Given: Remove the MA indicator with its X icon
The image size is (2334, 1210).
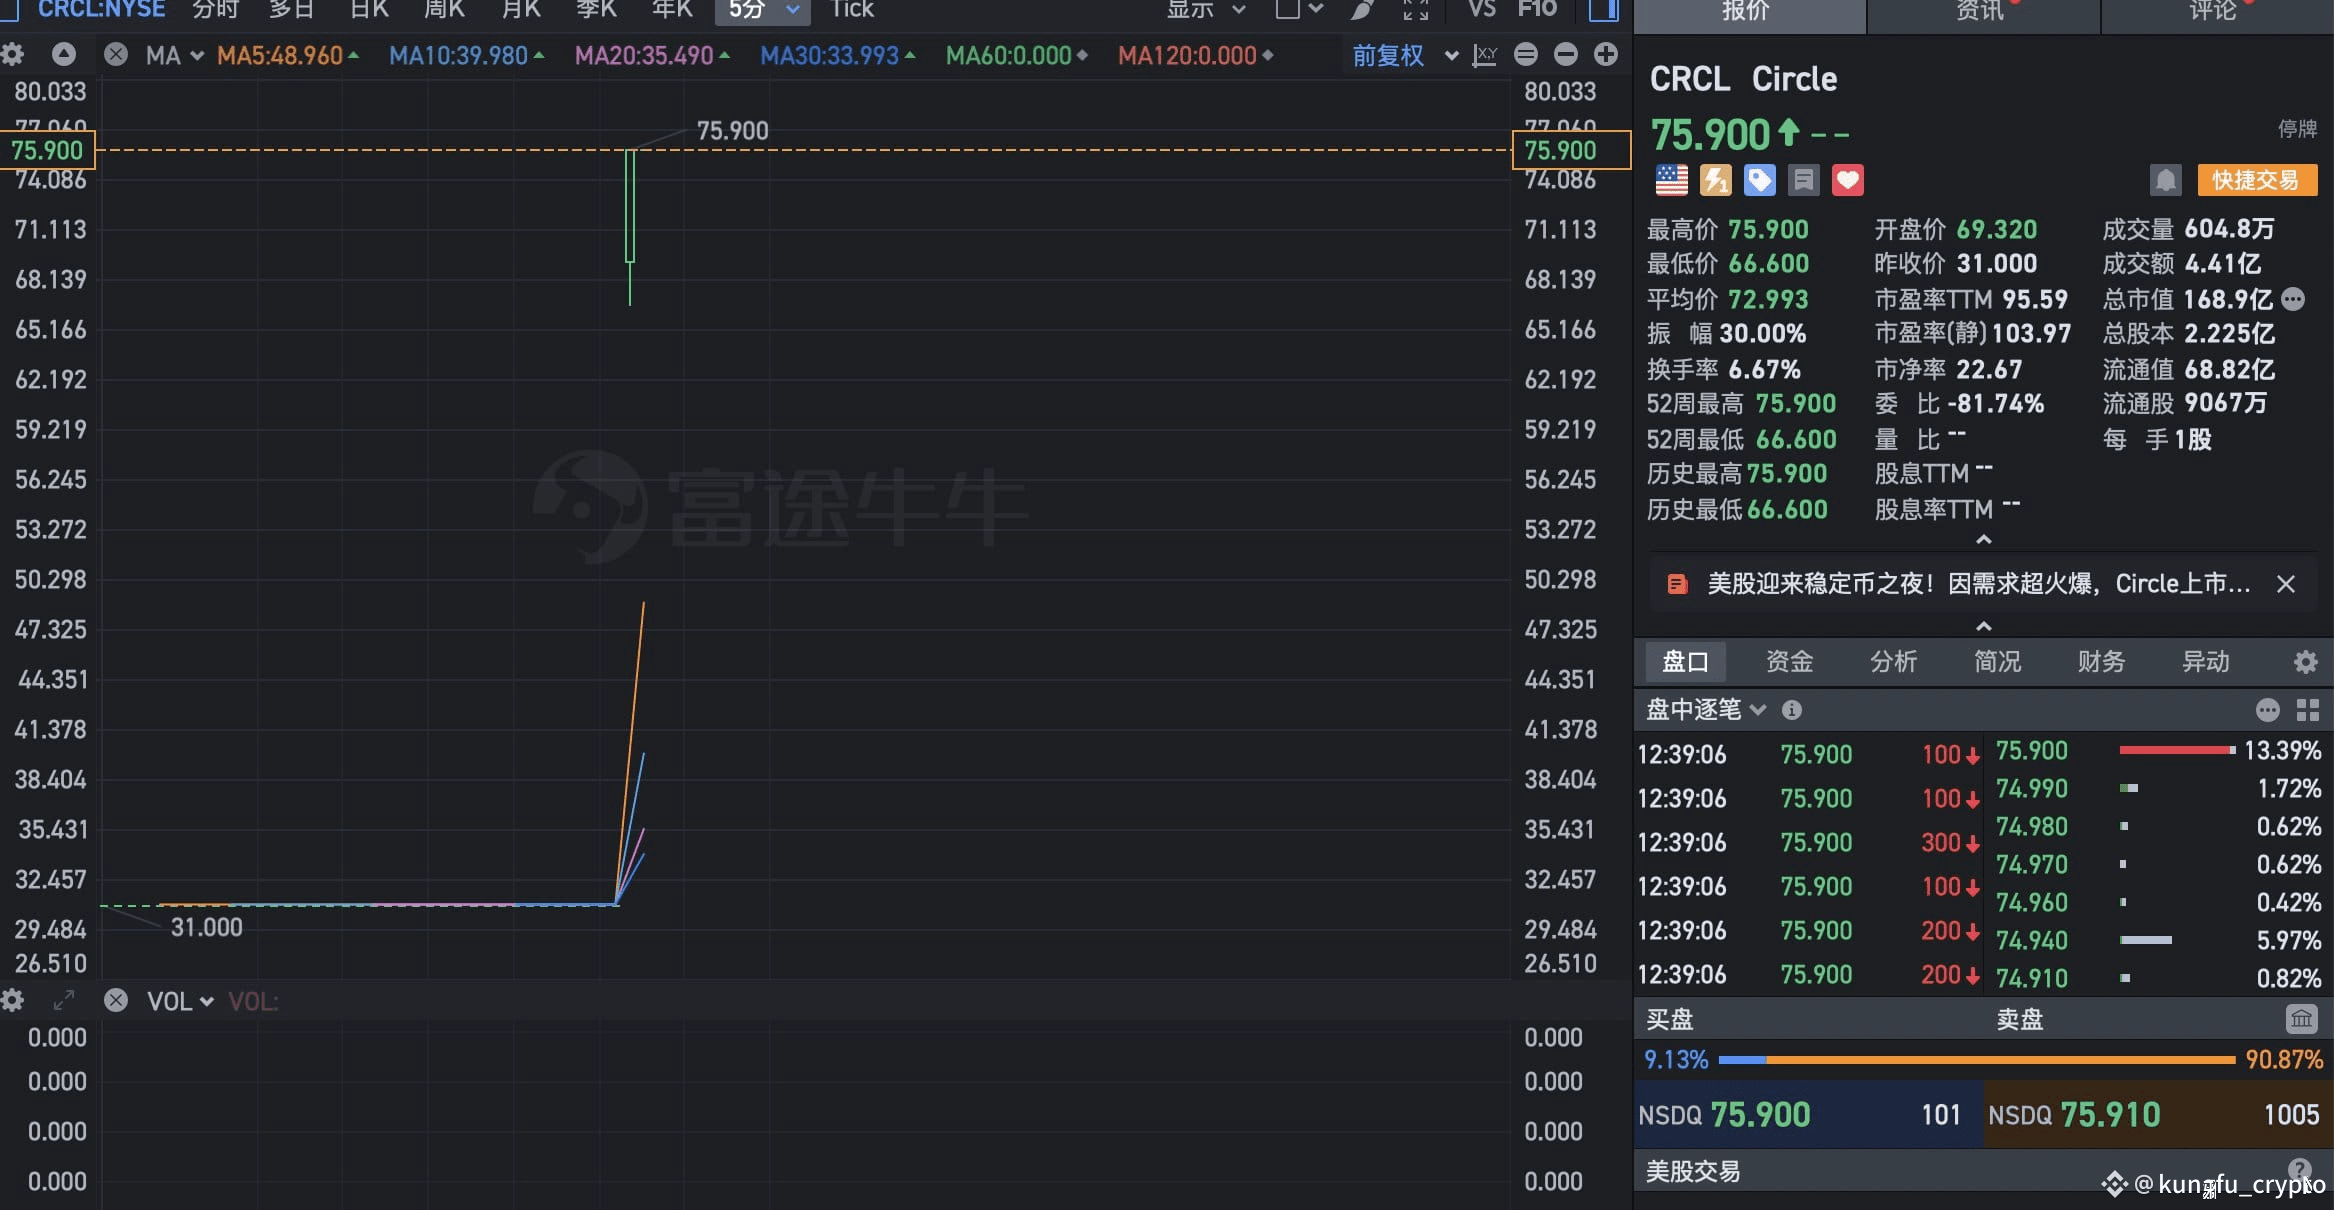Looking at the screenshot, I should (x=116, y=54).
